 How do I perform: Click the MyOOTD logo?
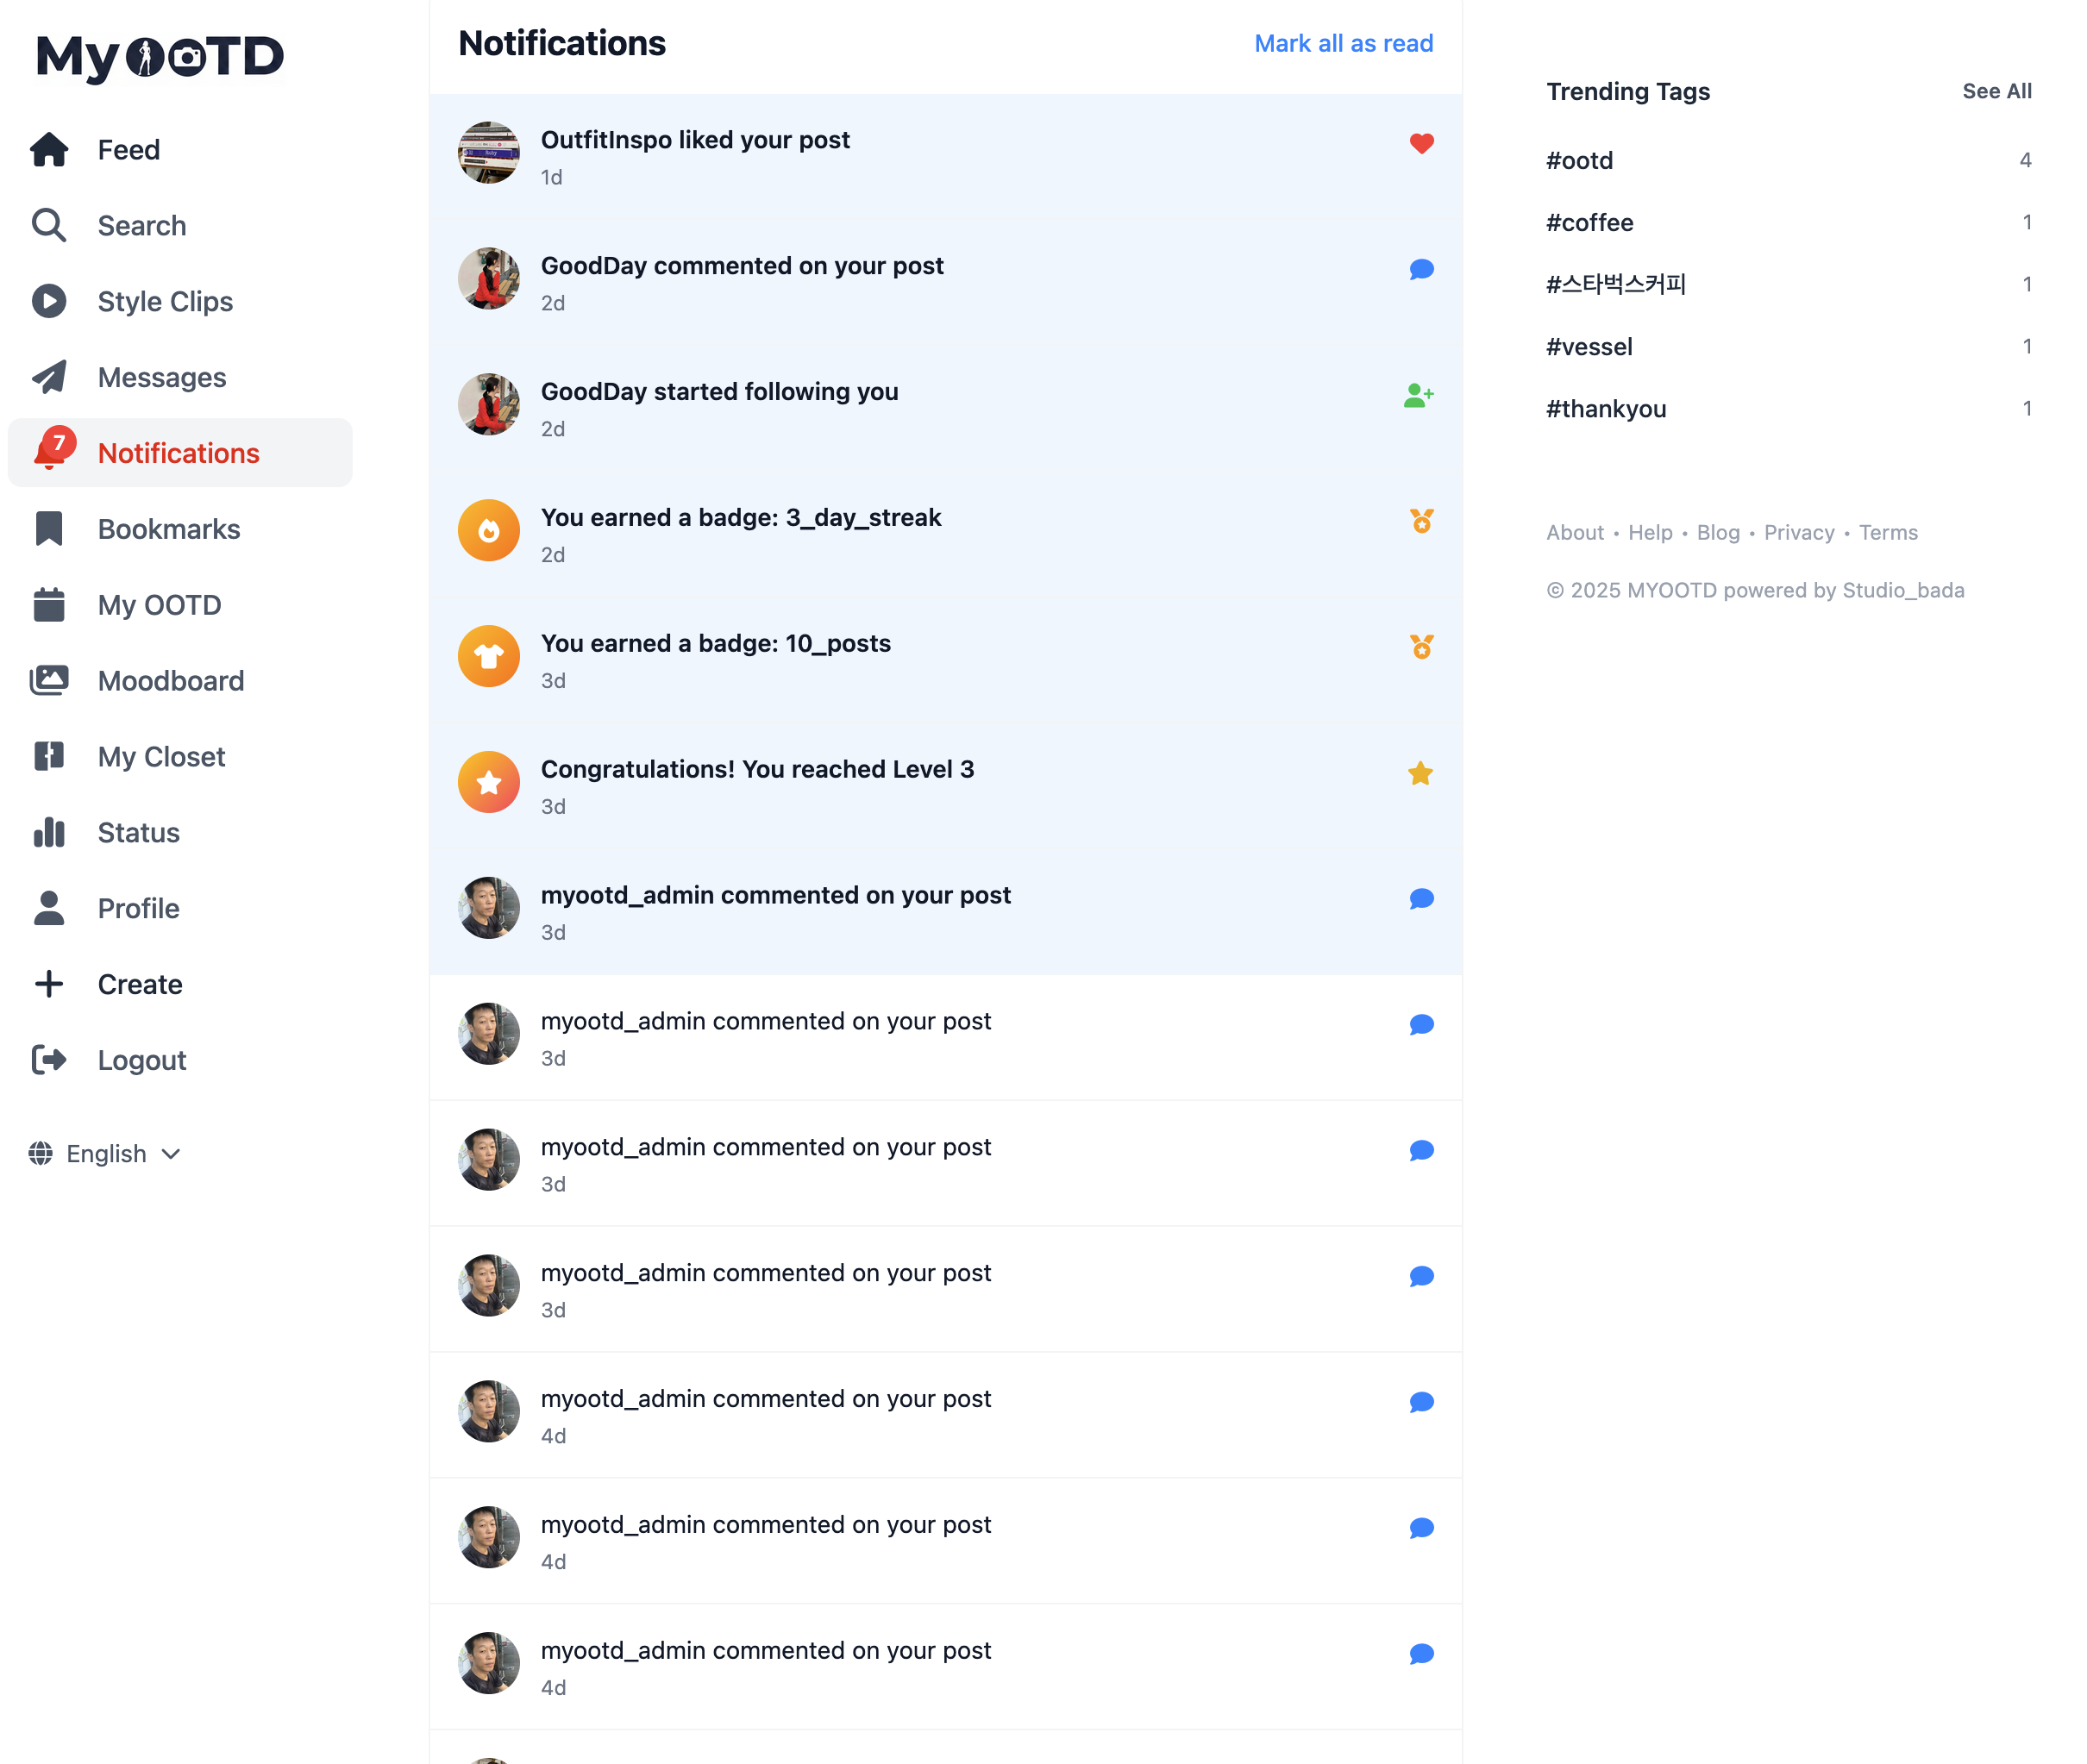tap(160, 57)
